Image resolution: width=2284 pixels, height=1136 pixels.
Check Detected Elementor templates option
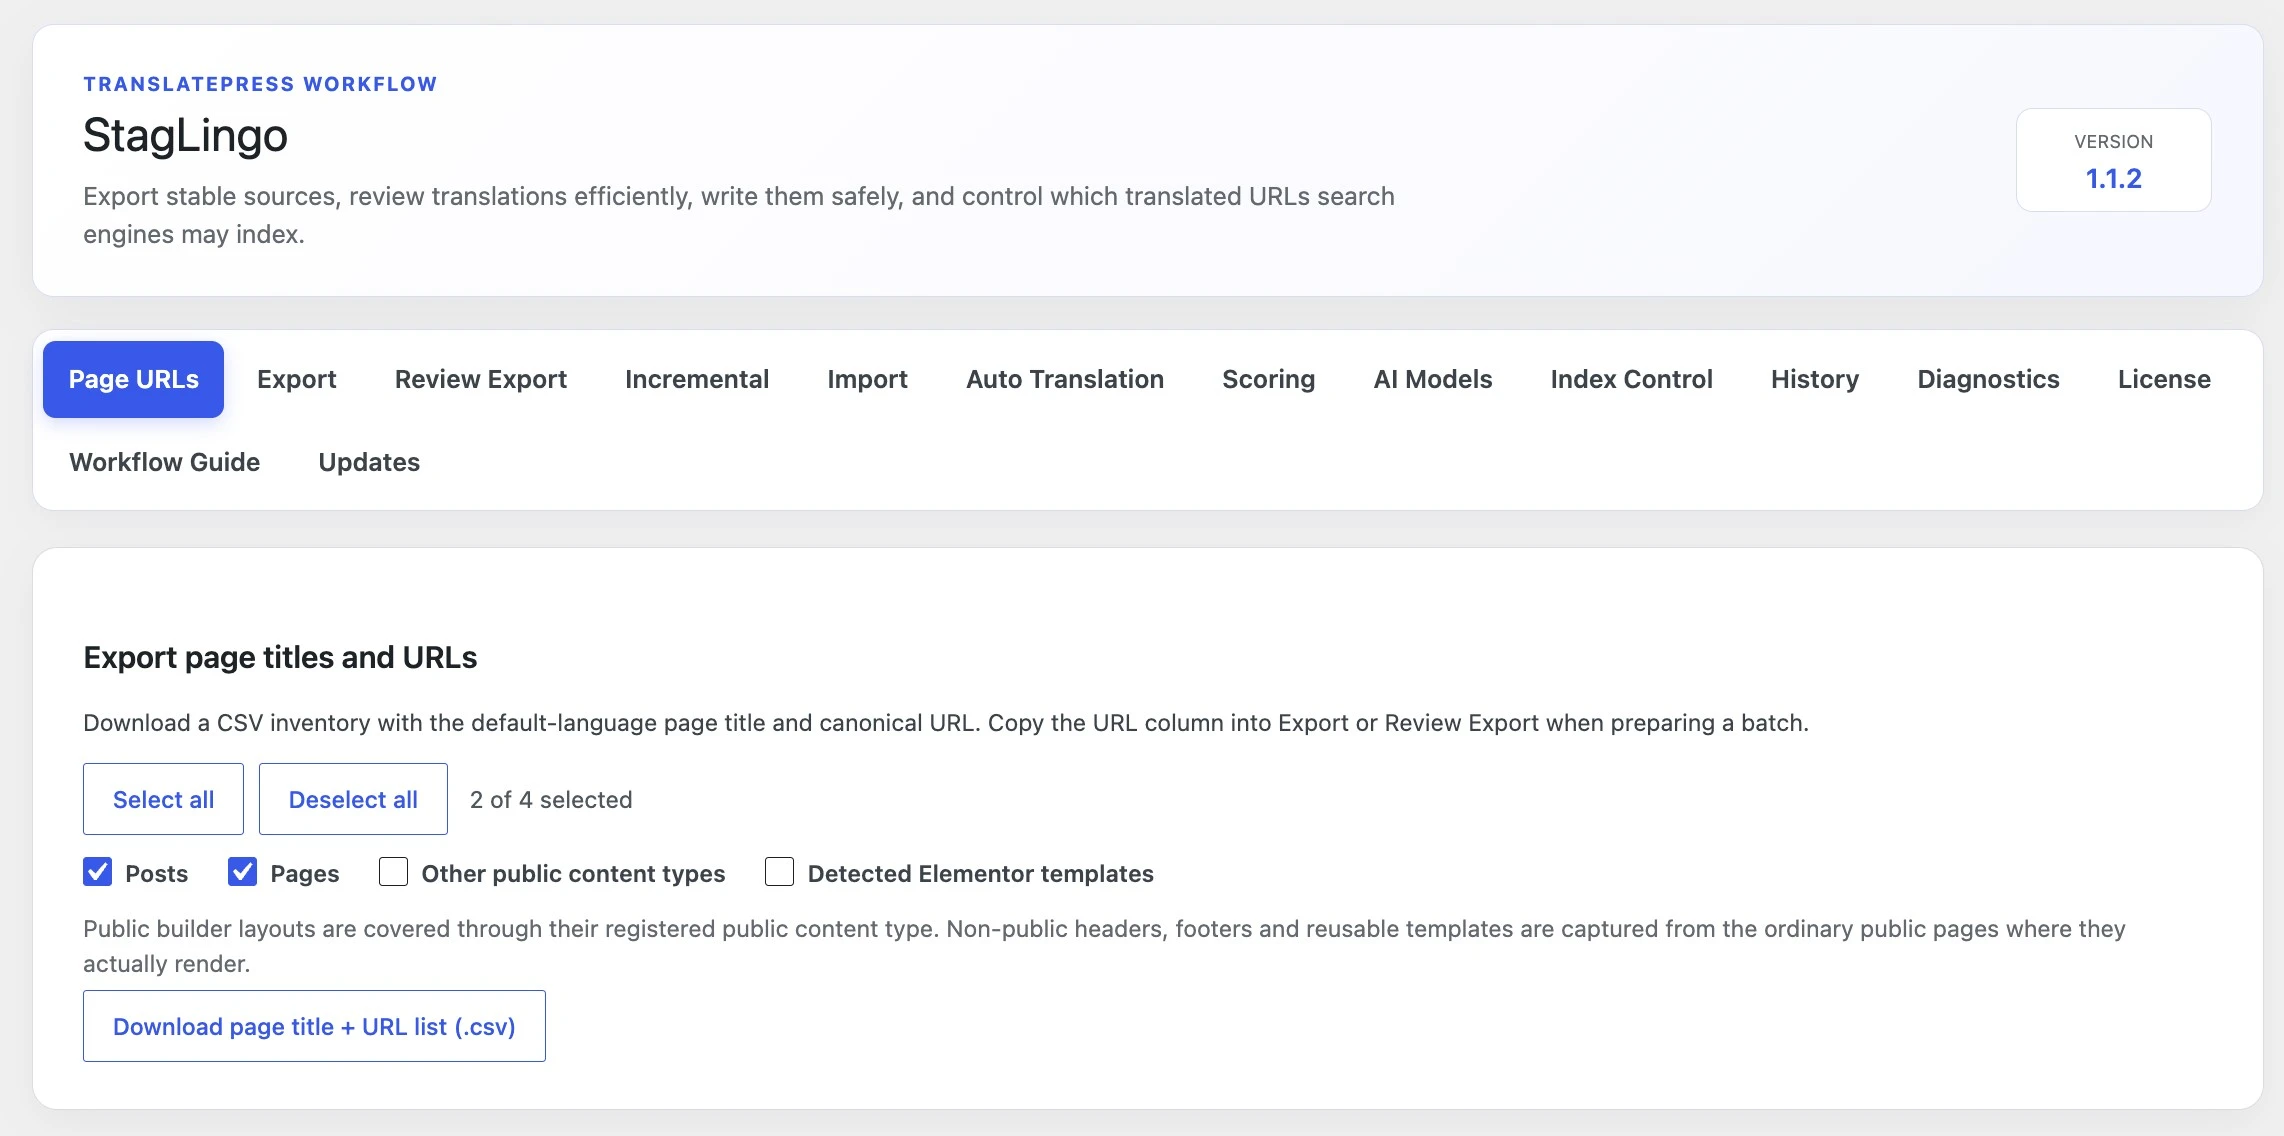click(x=780, y=872)
